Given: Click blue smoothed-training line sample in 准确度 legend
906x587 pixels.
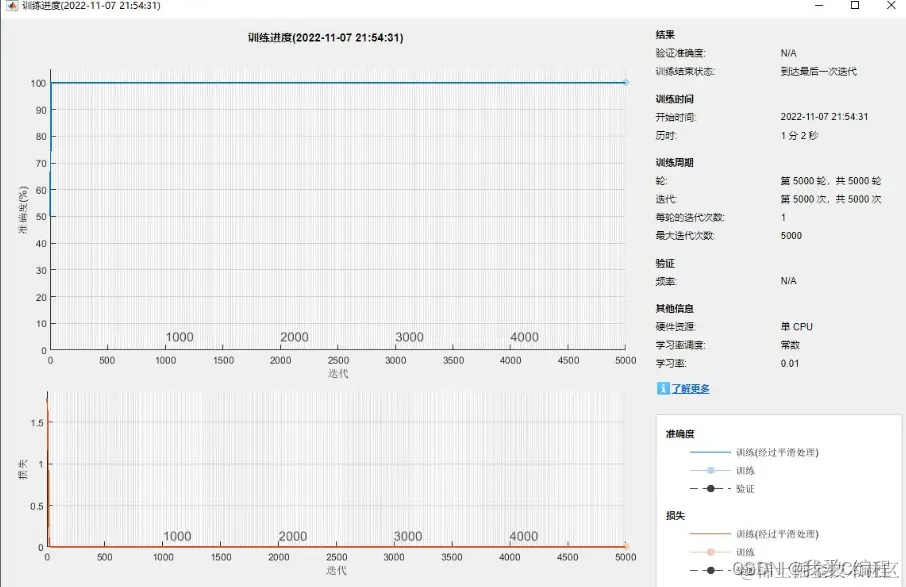Looking at the screenshot, I should [x=710, y=452].
